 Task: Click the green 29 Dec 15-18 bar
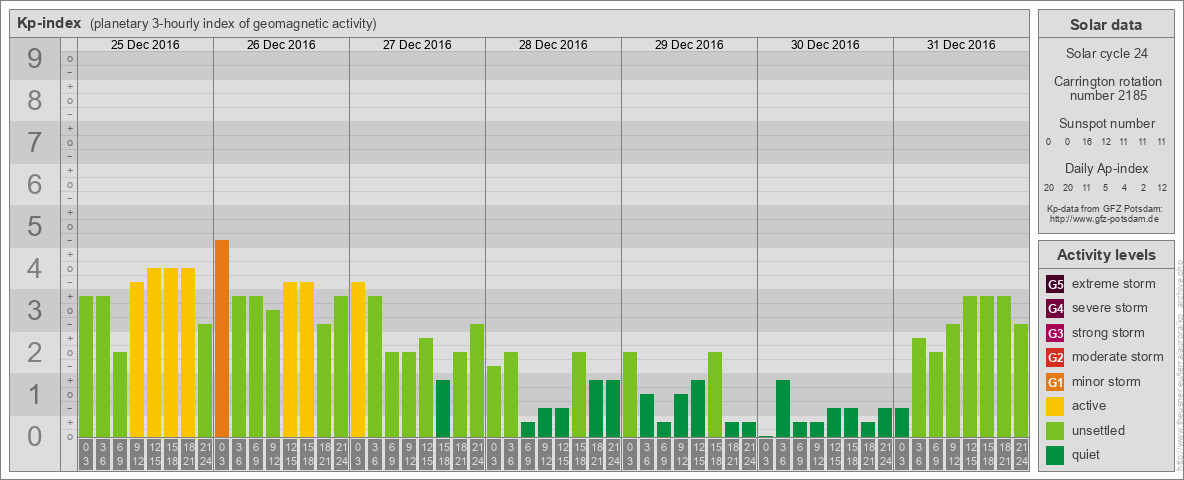click(715, 395)
